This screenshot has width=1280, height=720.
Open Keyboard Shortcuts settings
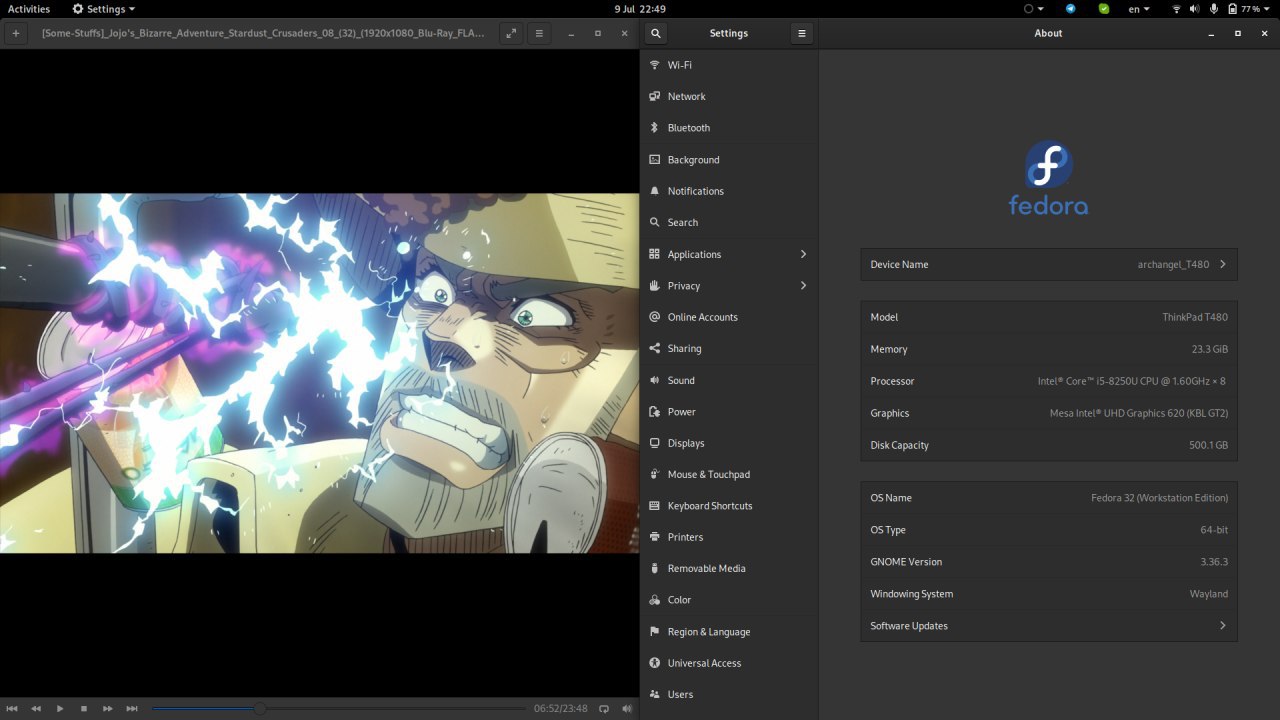click(729, 505)
